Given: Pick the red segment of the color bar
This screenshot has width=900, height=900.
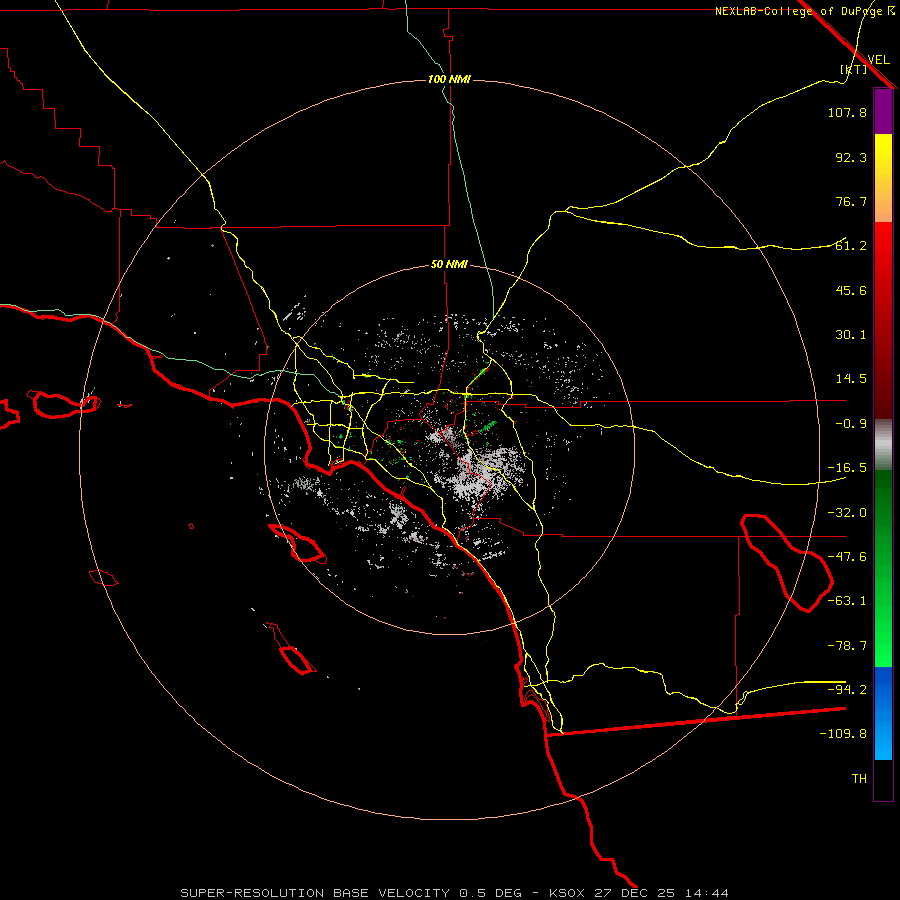Looking at the screenshot, I should click(x=883, y=320).
